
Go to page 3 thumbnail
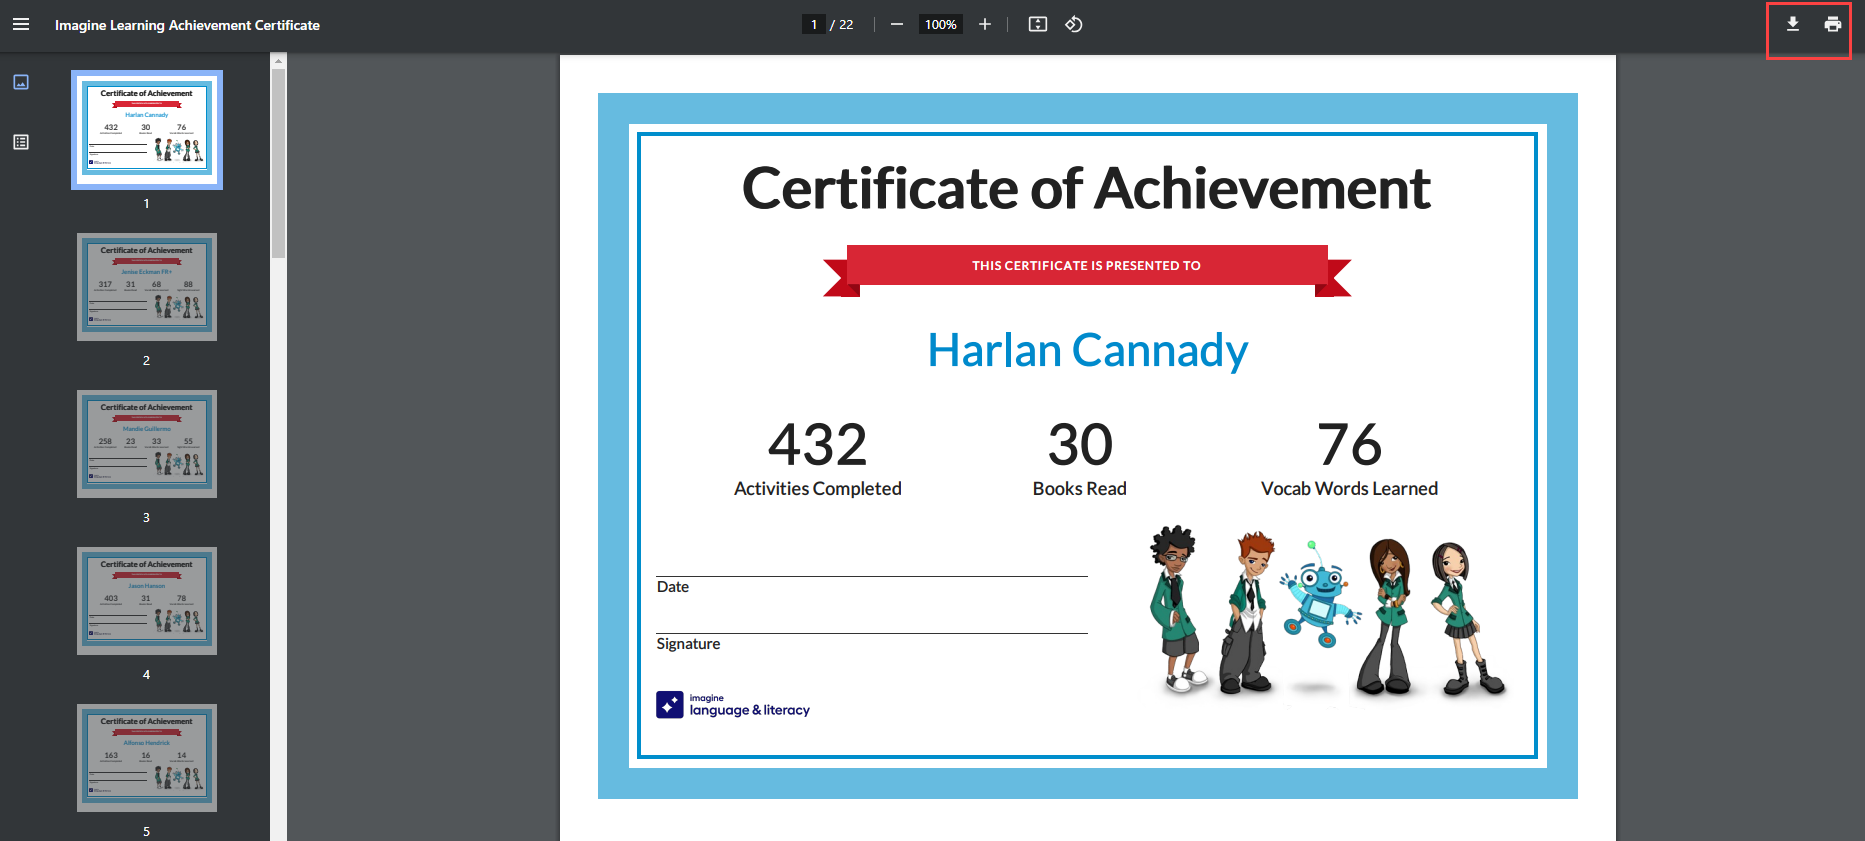(x=147, y=444)
